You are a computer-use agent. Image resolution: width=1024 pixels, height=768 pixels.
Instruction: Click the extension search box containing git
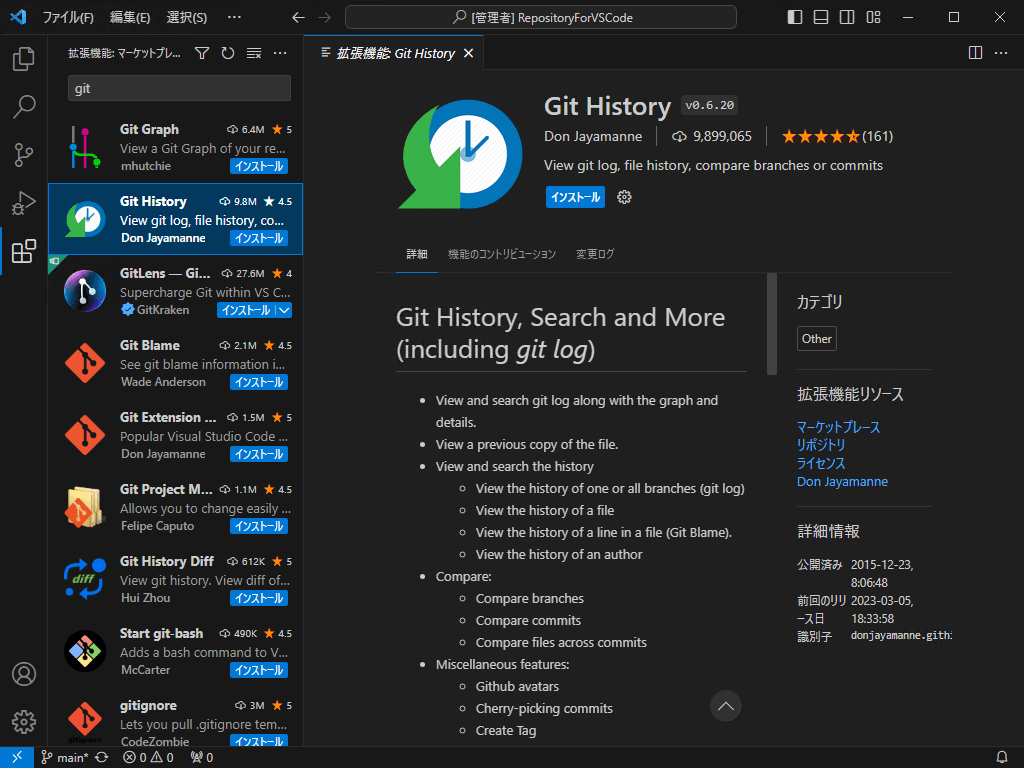[x=180, y=88]
